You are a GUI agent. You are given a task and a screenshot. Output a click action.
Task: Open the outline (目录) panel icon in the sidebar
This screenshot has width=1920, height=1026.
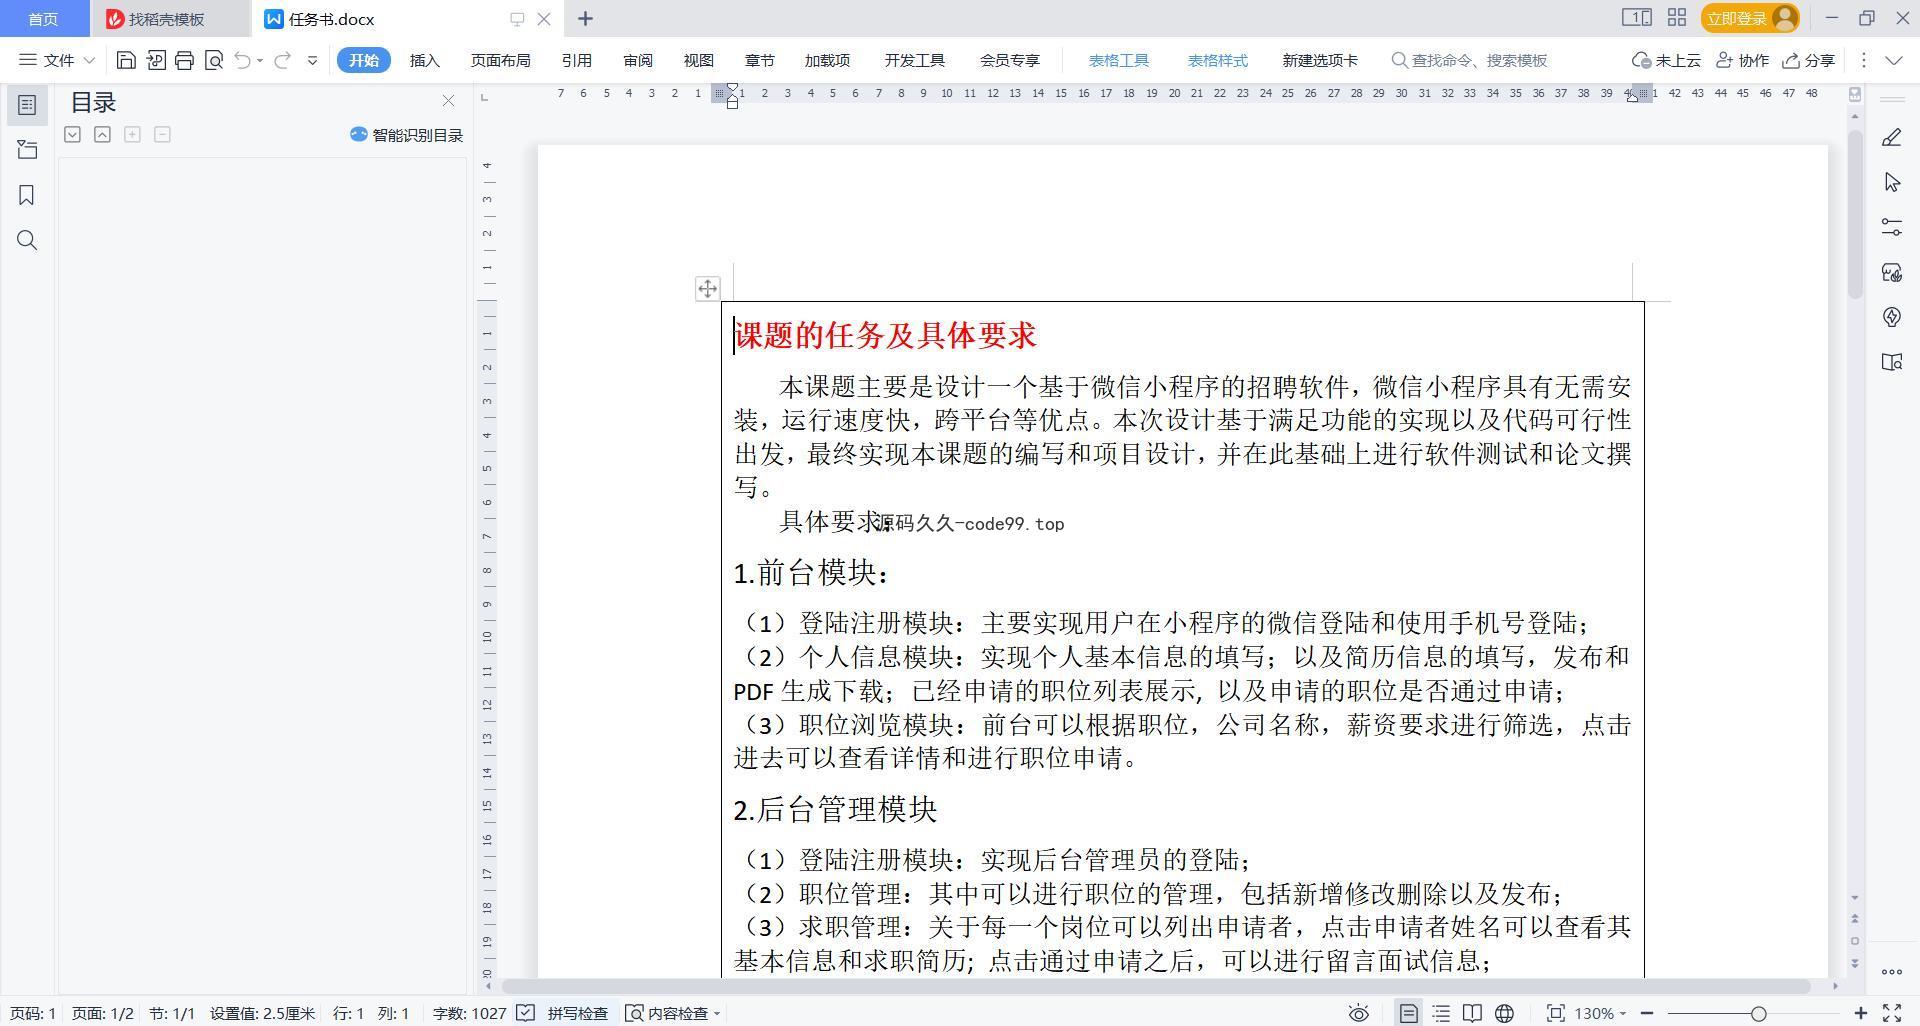(x=27, y=105)
